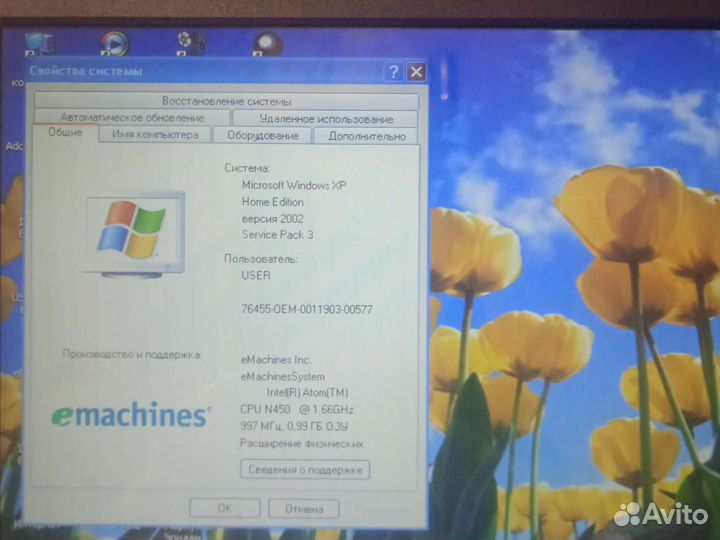Confirm with the OK button
Screen dimensions: 720x540
[x=225, y=508]
